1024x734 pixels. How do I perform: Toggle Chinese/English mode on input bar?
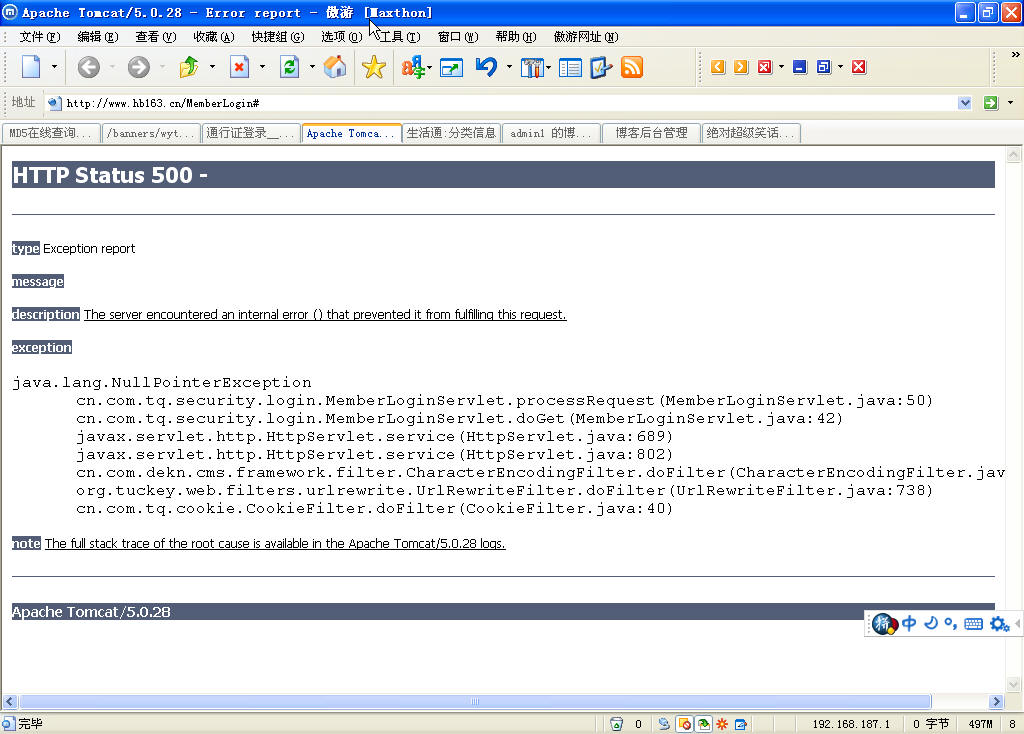point(908,623)
